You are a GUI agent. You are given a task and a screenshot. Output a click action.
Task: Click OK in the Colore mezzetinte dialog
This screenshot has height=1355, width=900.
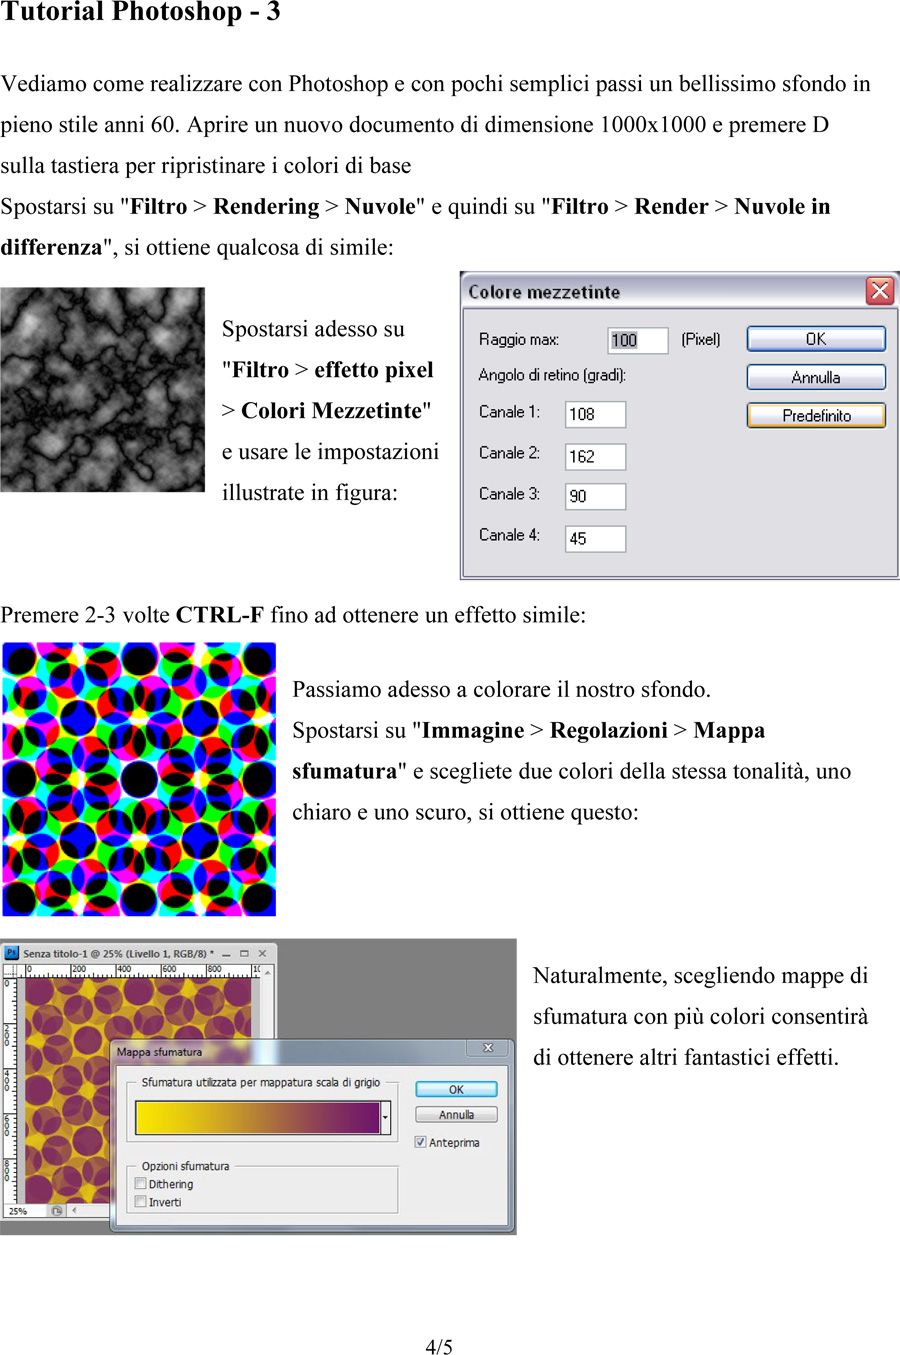pos(816,339)
